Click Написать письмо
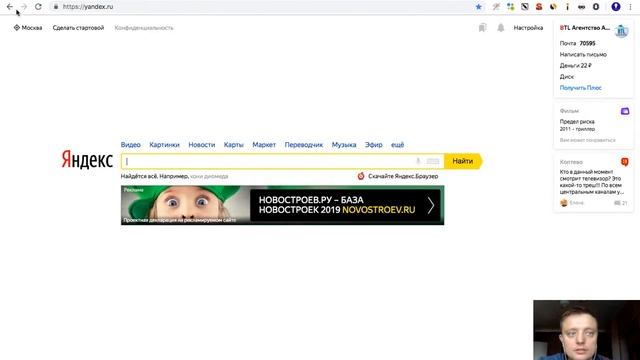This screenshot has width=640, height=360. [583, 54]
